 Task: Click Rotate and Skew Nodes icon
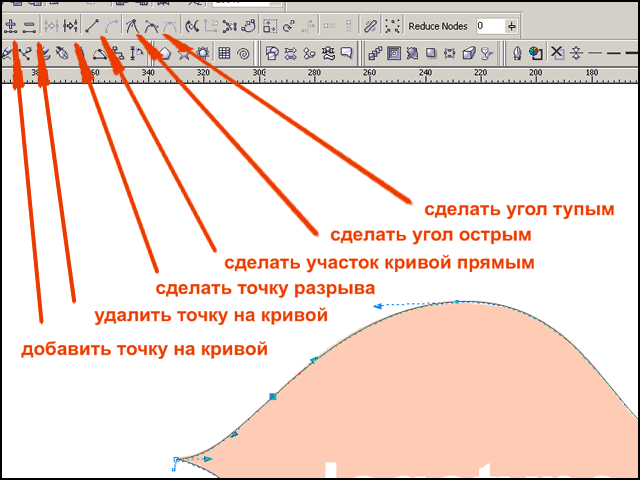coord(289,27)
